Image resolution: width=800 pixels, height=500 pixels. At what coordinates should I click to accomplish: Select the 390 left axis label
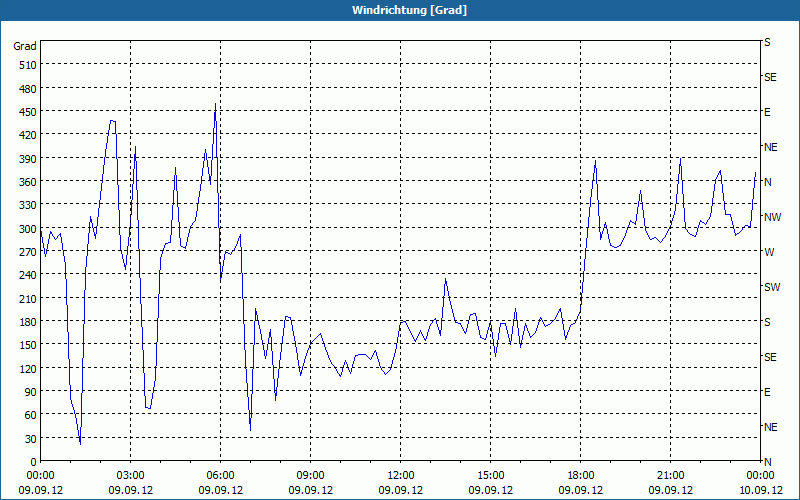click(28, 159)
